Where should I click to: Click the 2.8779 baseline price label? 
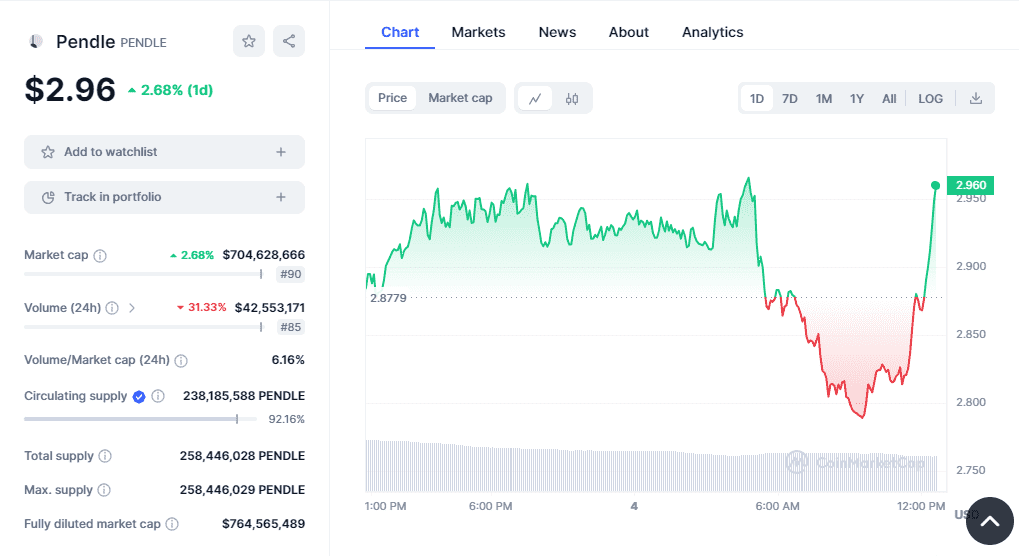click(x=388, y=298)
